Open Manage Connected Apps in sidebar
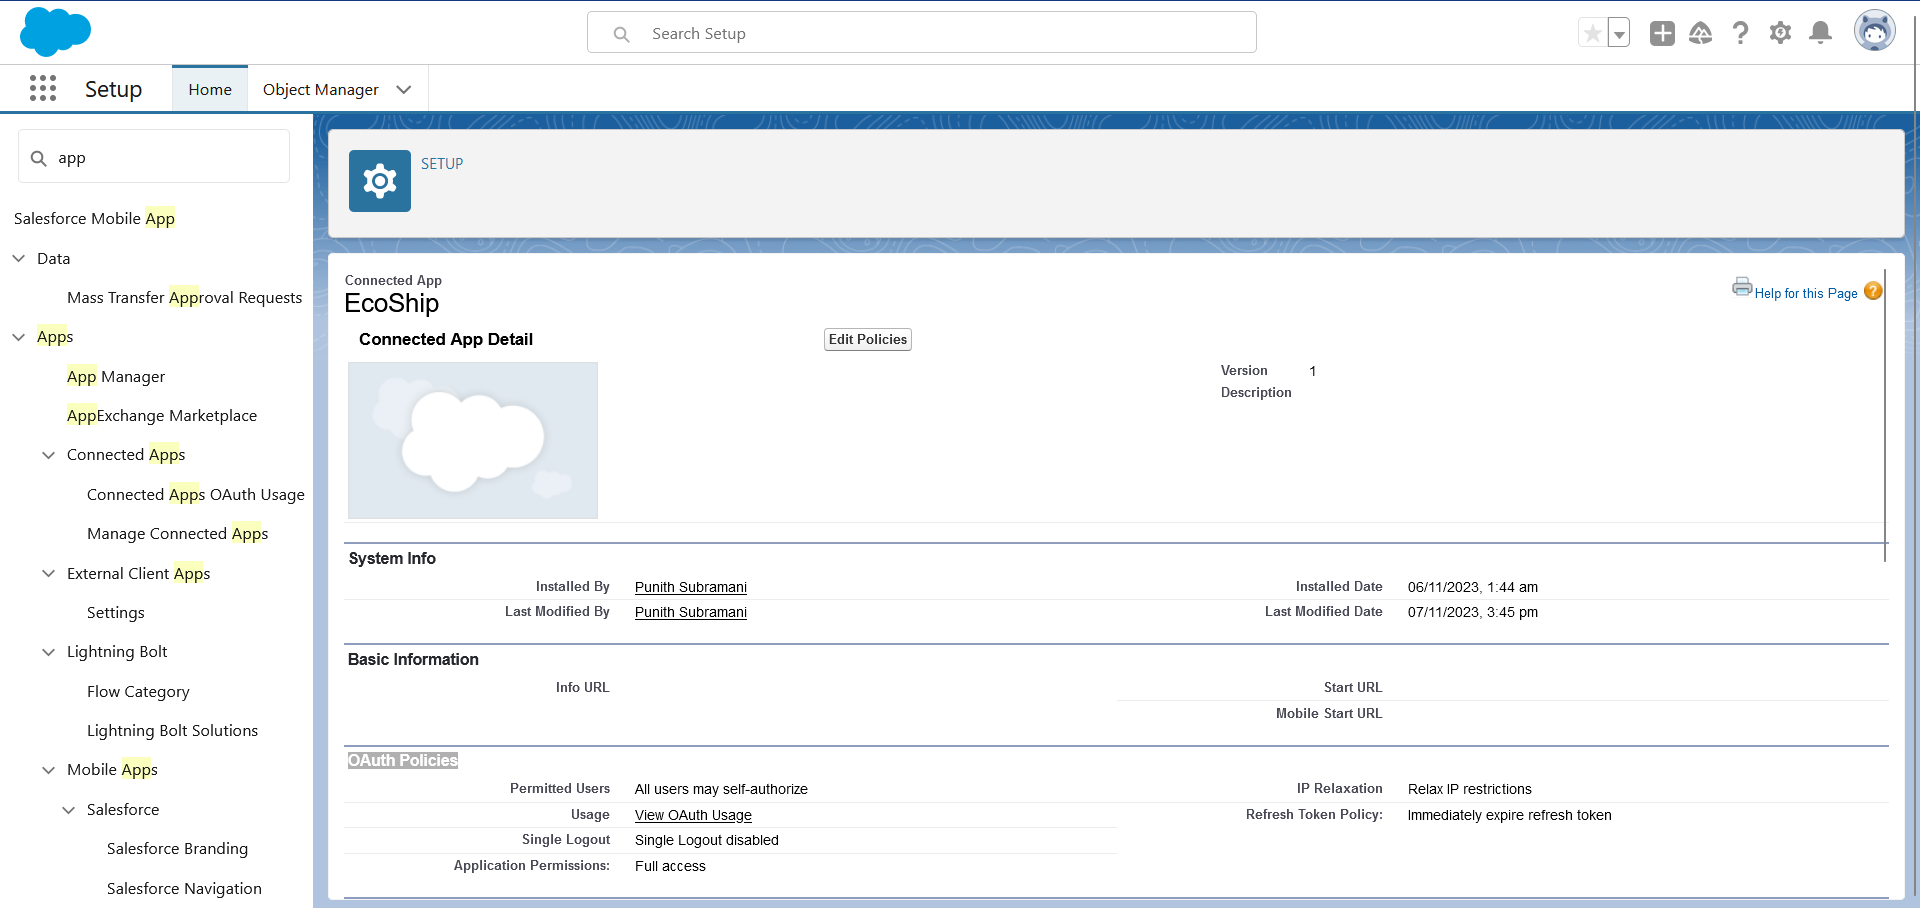The width and height of the screenshot is (1920, 908). coord(177,534)
